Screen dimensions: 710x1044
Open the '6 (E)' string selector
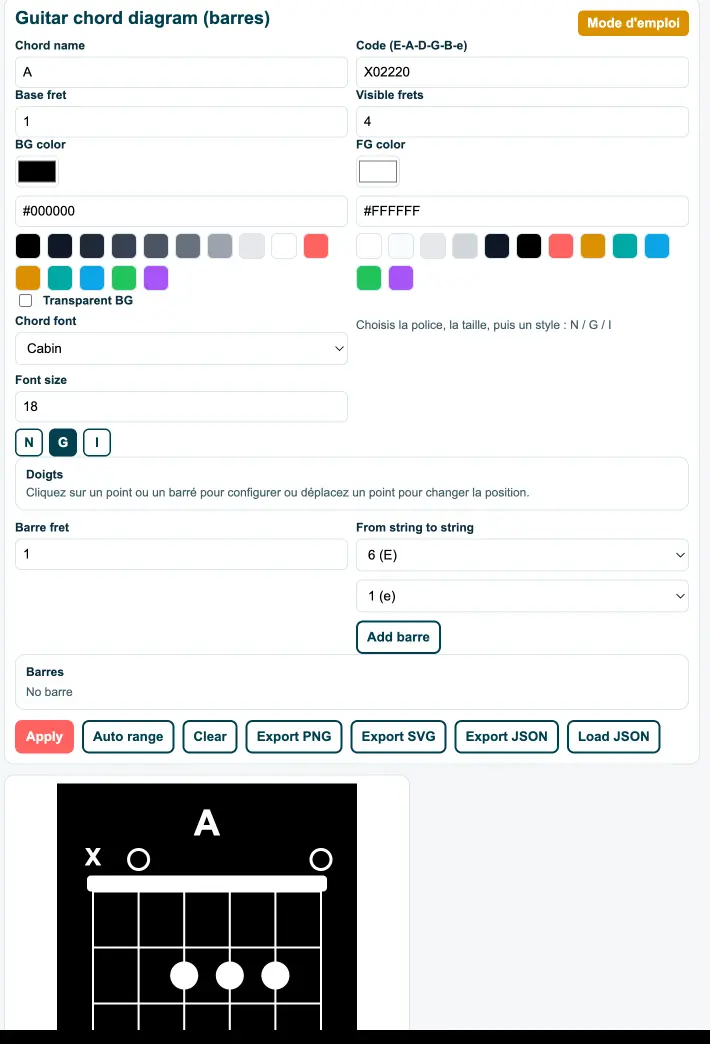pyautogui.click(x=522, y=554)
